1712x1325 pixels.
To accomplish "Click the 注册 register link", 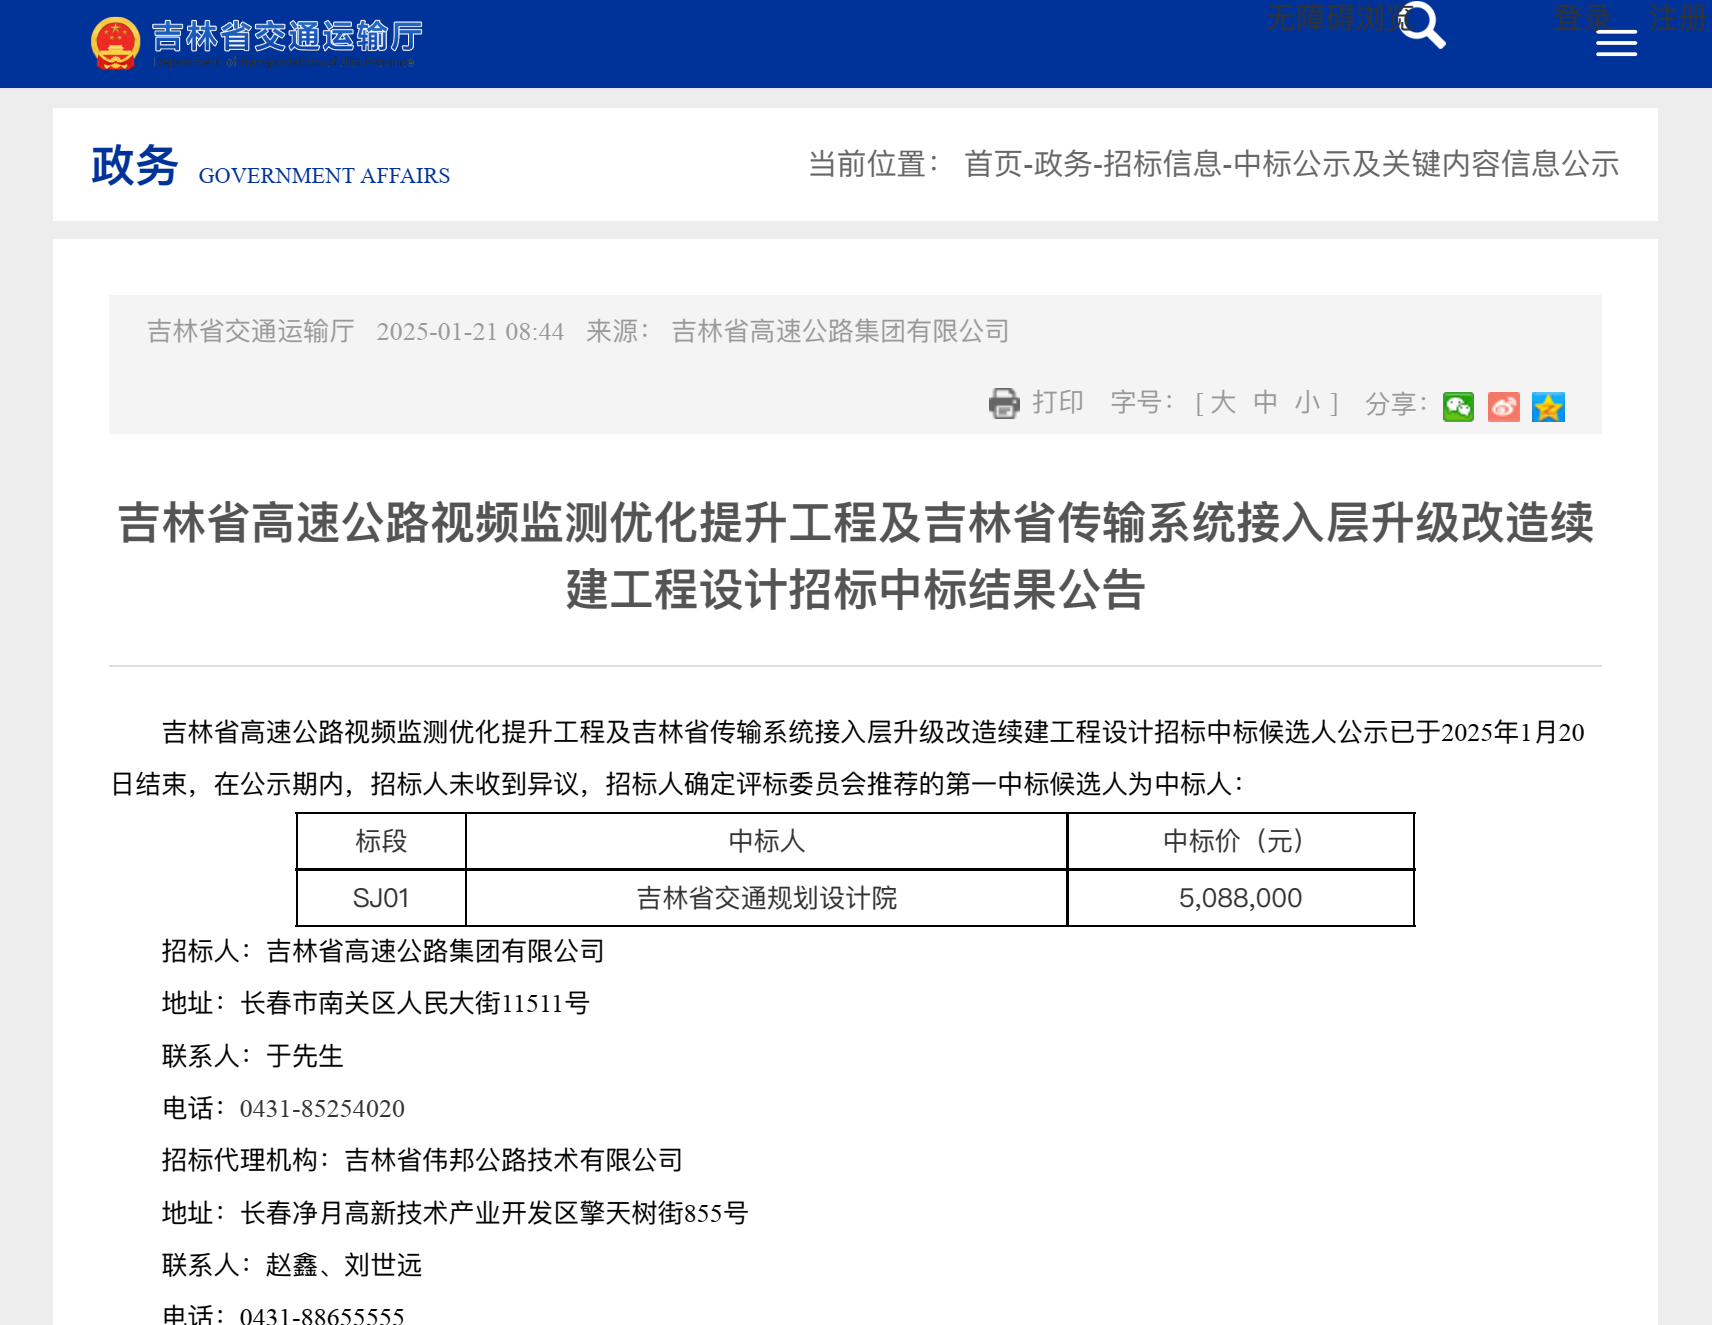I will (1678, 17).
